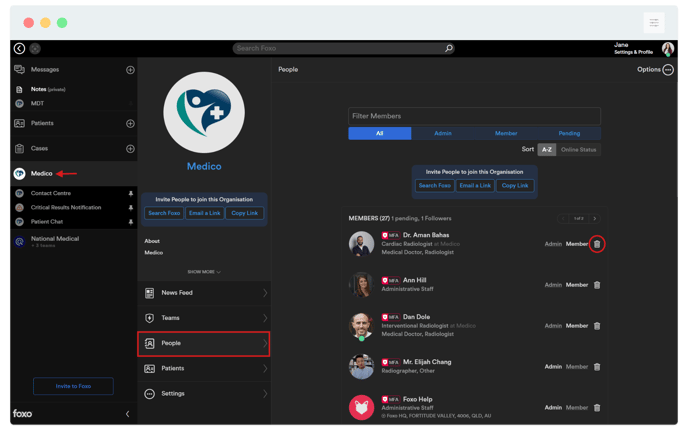Unpin the Patient Chat pin icon
The image size is (688, 431).
[131, 223]
